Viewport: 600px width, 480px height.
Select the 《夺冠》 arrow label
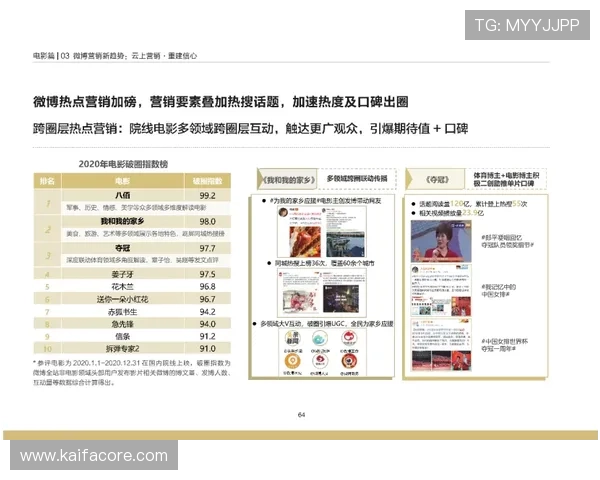pyautogui.click(x=435, y=179)
